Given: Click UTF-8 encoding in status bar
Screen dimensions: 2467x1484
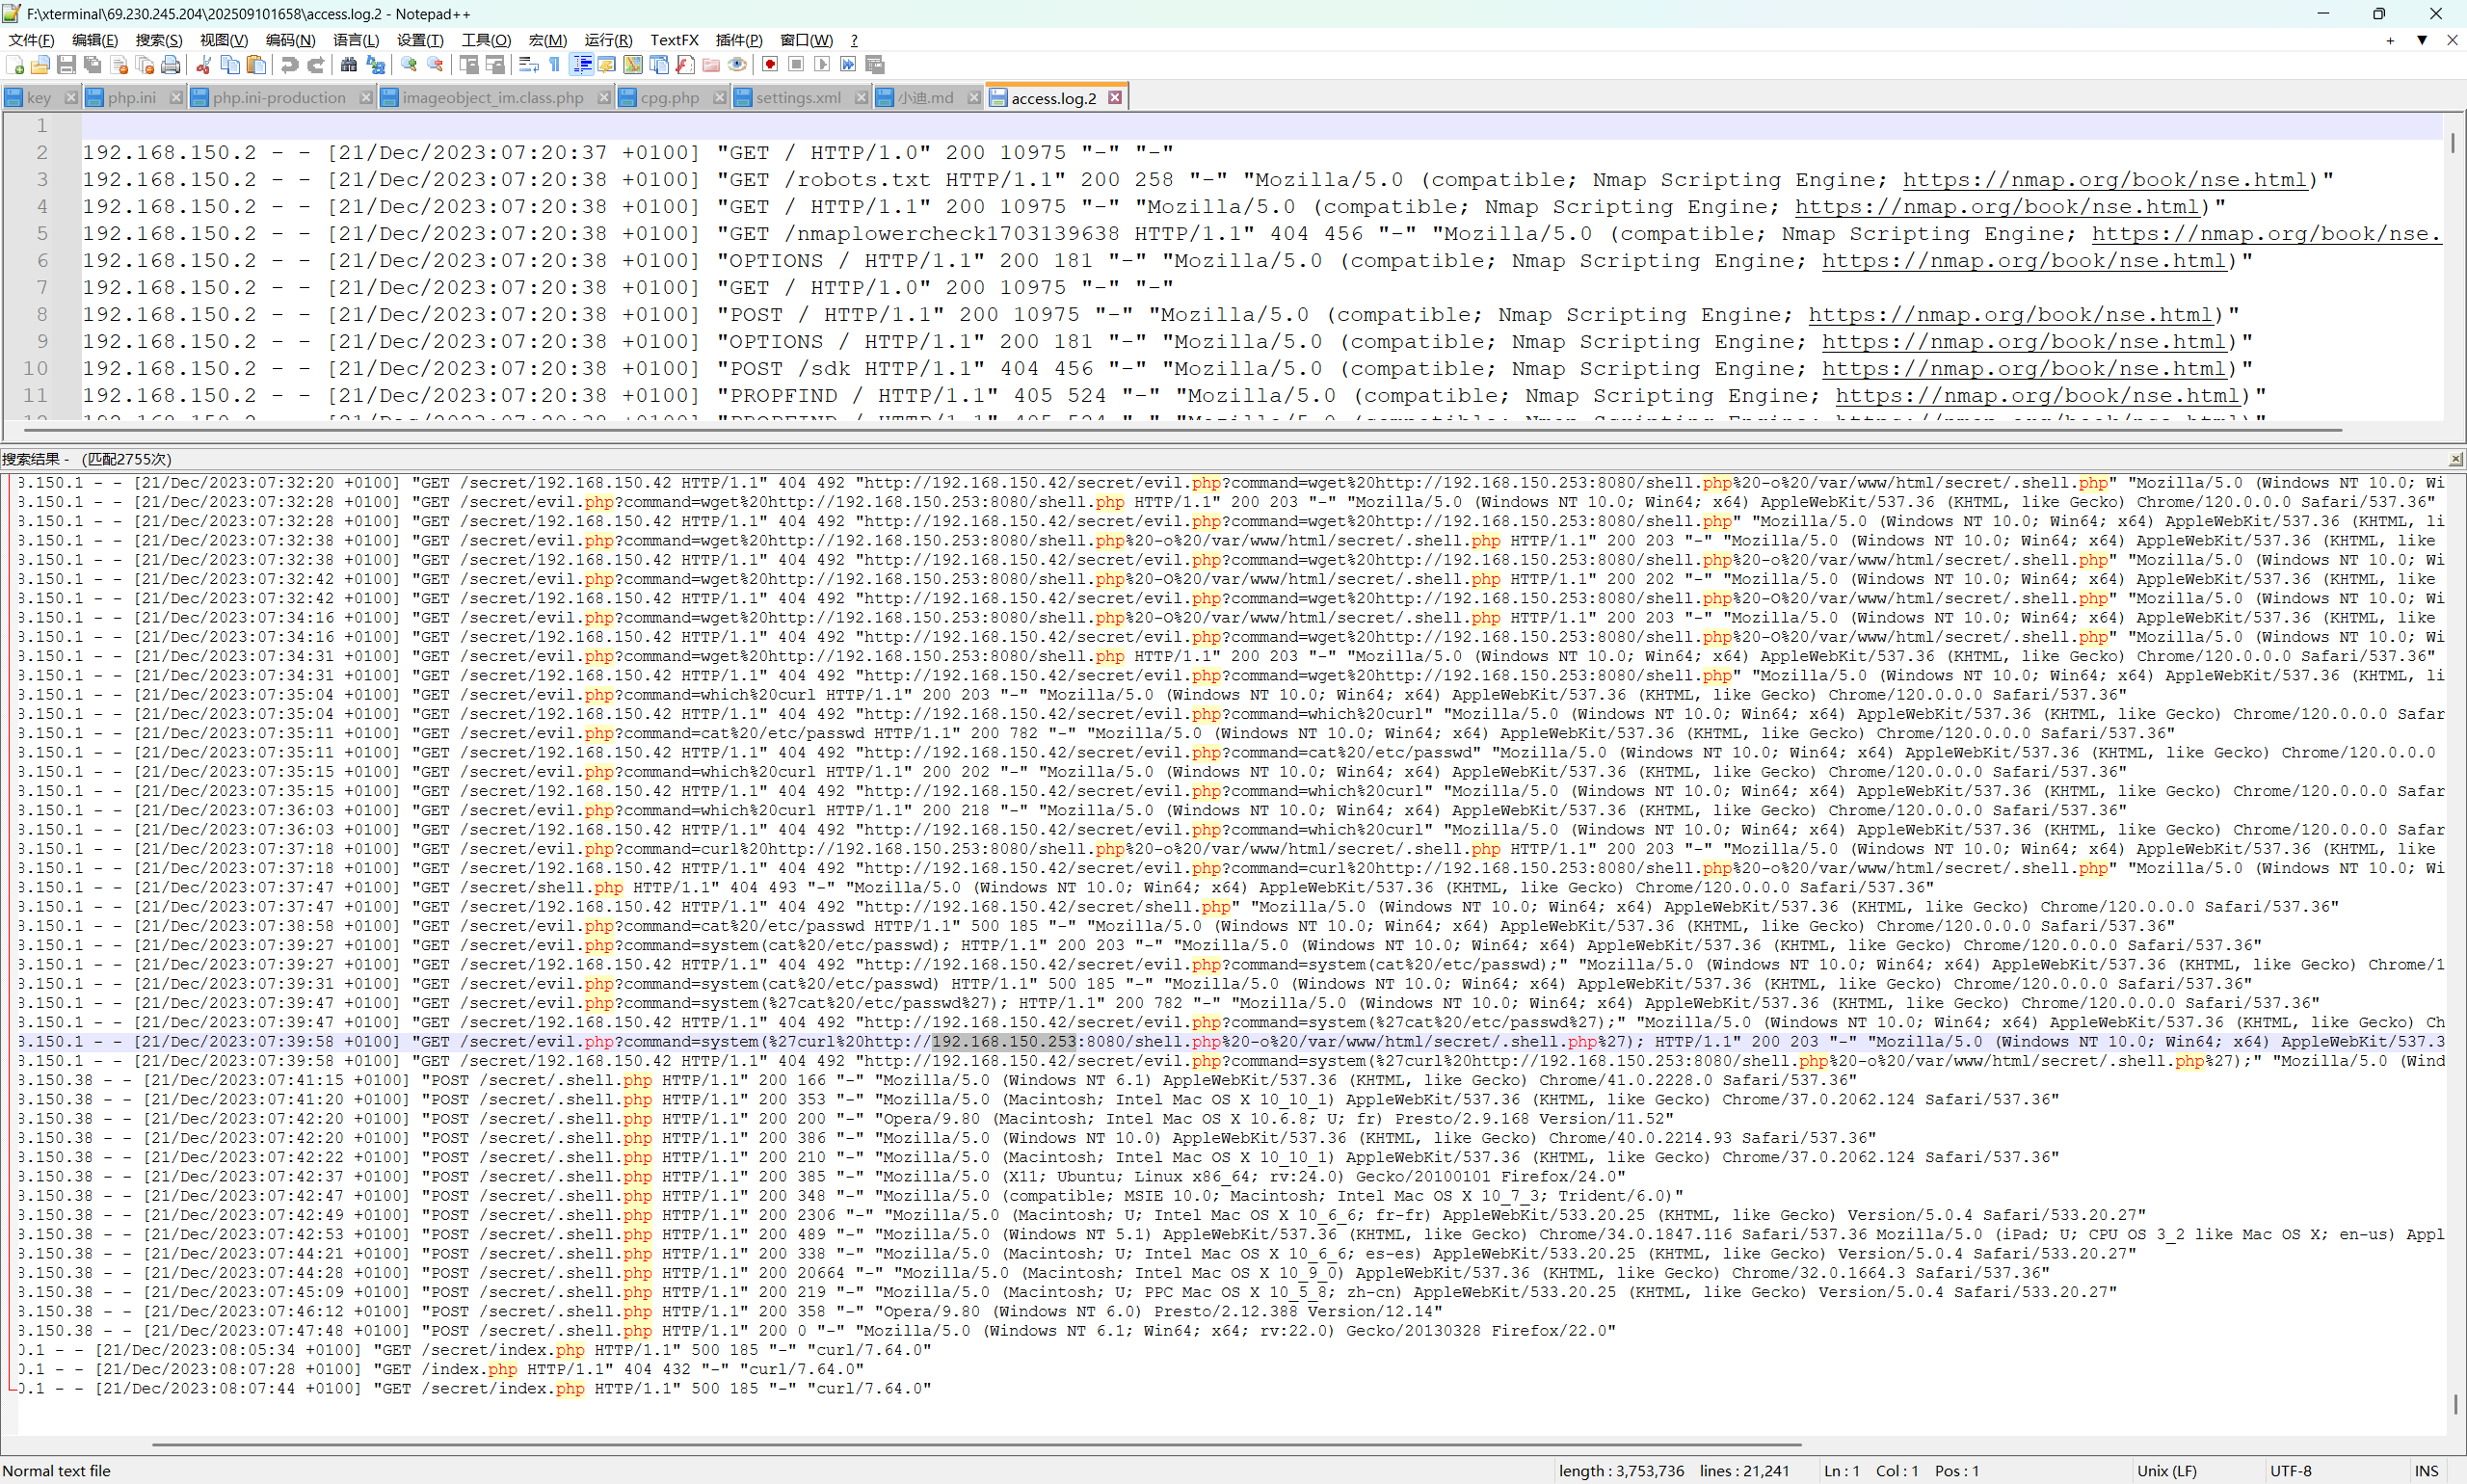Looking at the screenshot, I should (2290, 1471).
